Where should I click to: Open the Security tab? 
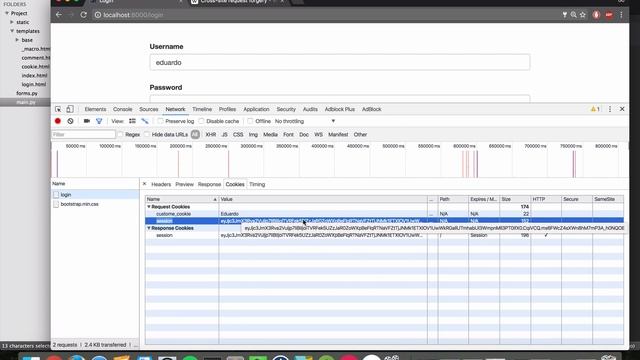point(286,109)
